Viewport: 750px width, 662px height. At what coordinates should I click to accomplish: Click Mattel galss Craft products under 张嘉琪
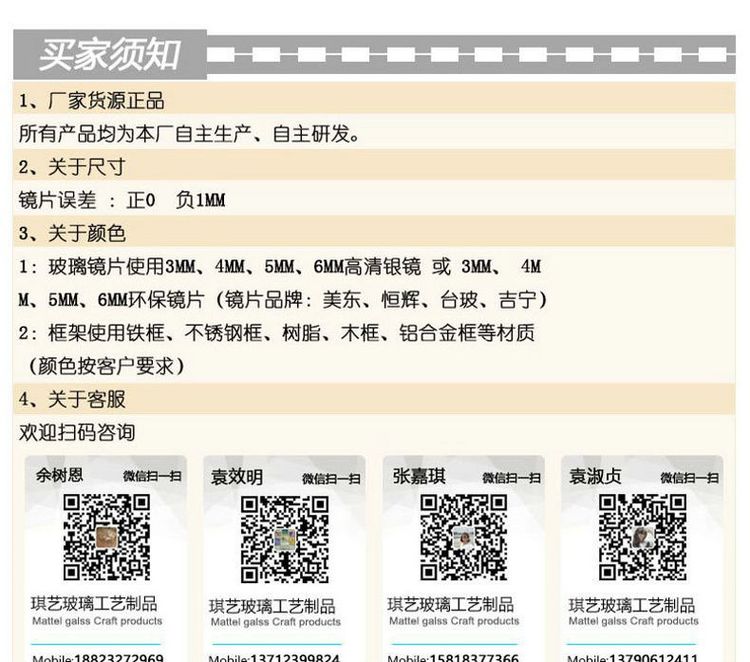(x=454, y=621)
